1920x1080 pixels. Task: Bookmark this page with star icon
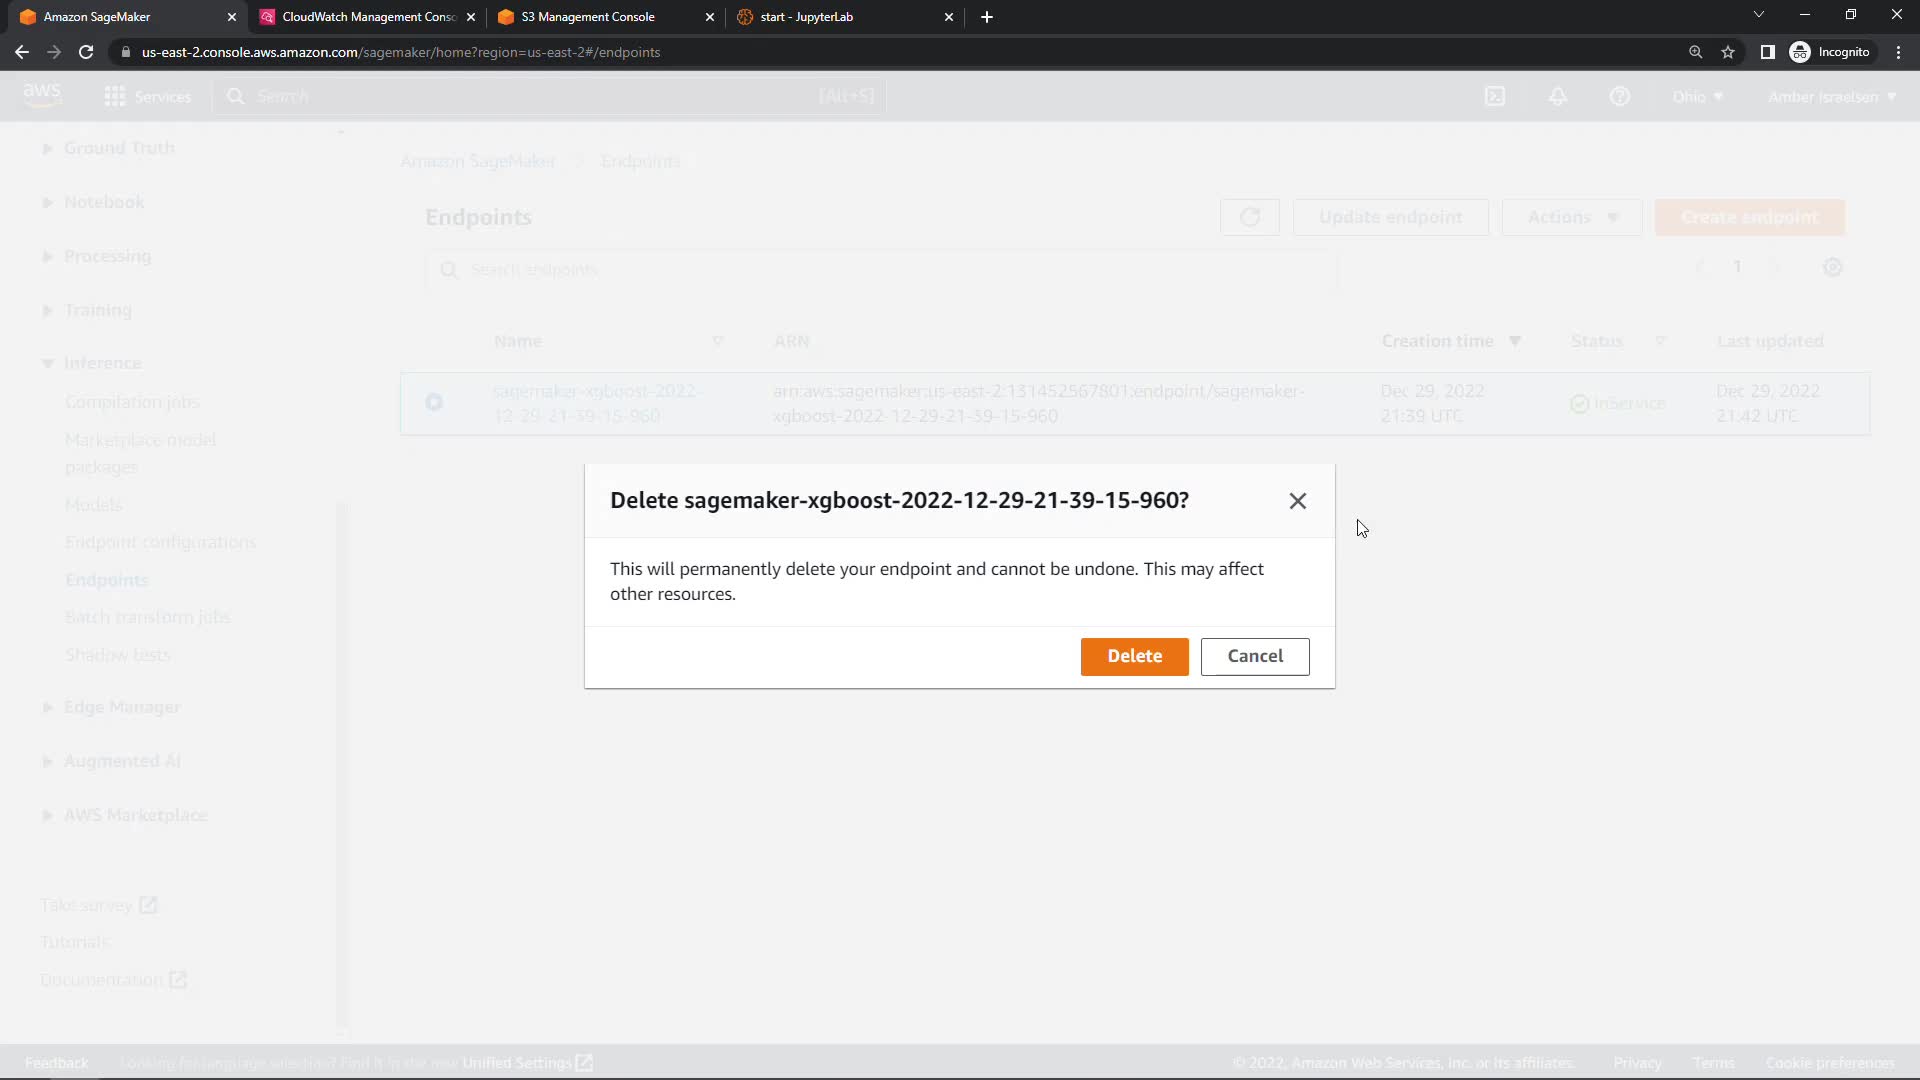click(1727, 52)
